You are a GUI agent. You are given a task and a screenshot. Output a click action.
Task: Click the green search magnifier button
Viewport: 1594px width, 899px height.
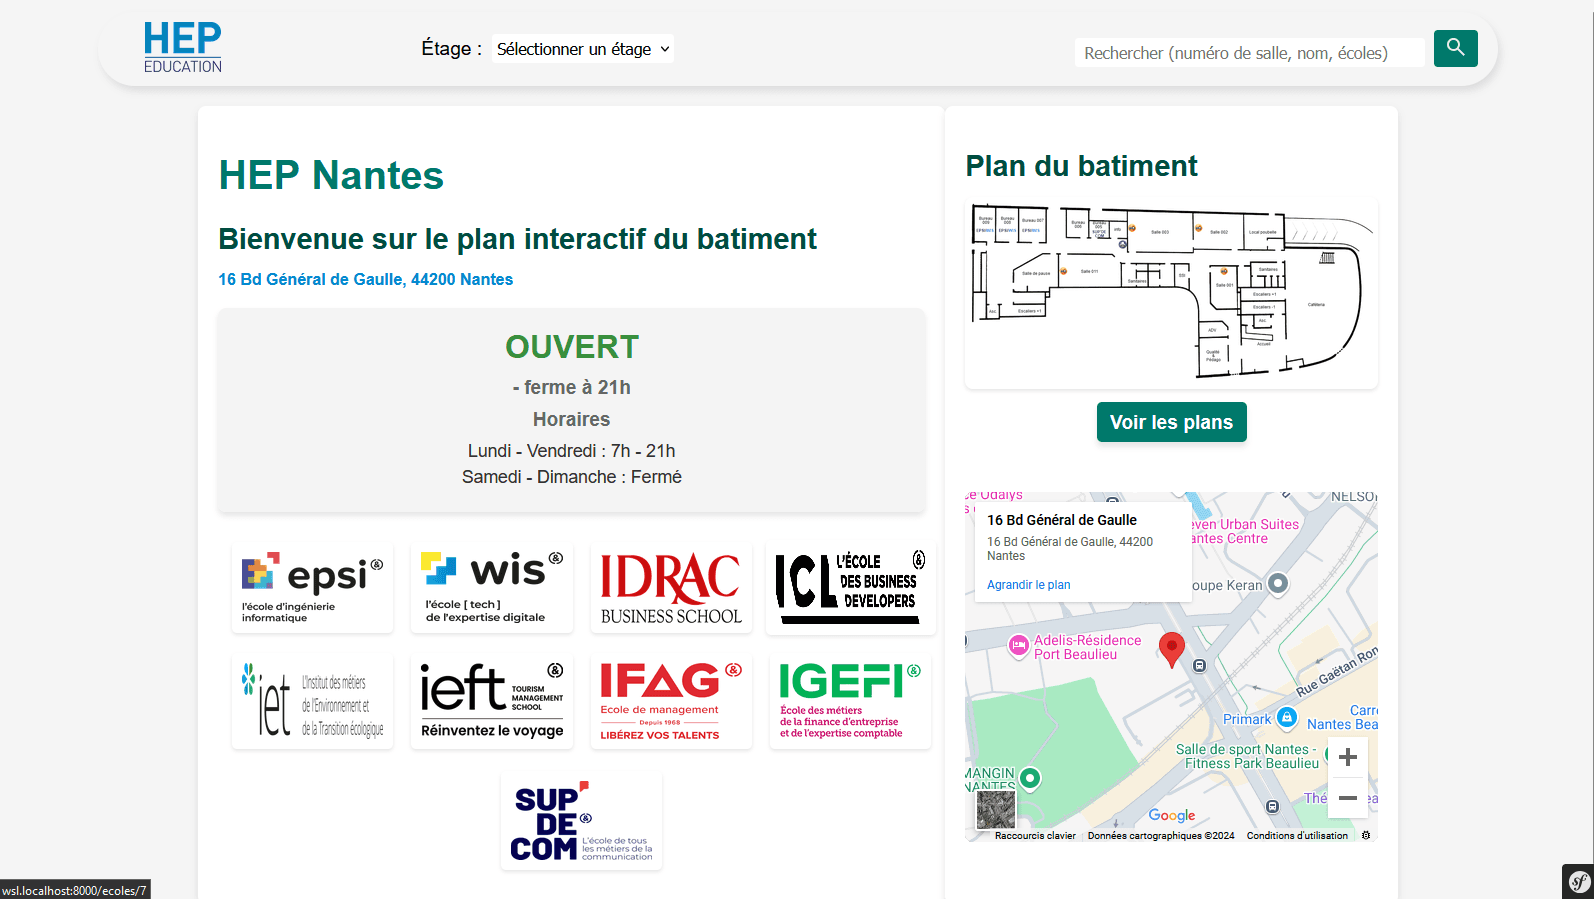click(1455, 48)
